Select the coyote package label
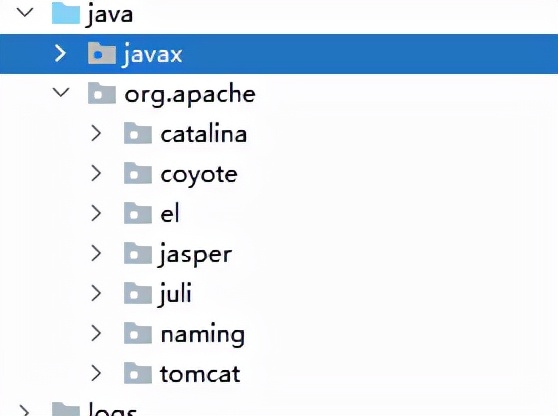The image size is (558, 416). (199, 175)
